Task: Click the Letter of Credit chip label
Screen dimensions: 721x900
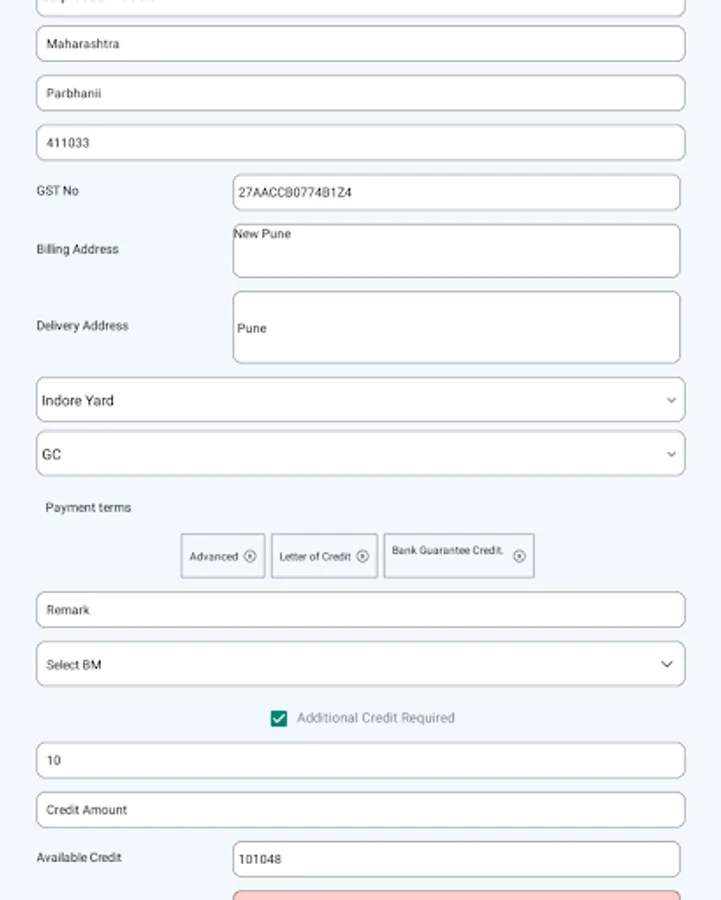Action: 315,556
